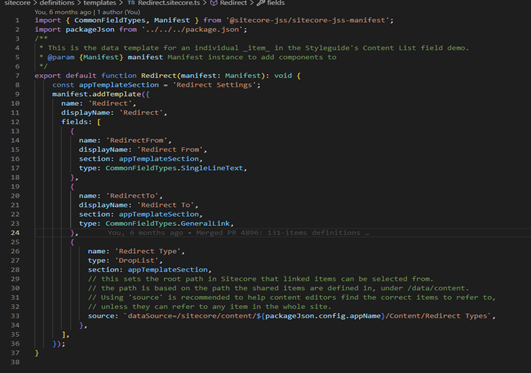
Task: Open the fields symbol breadcrumb
Action: pos(276,3)
